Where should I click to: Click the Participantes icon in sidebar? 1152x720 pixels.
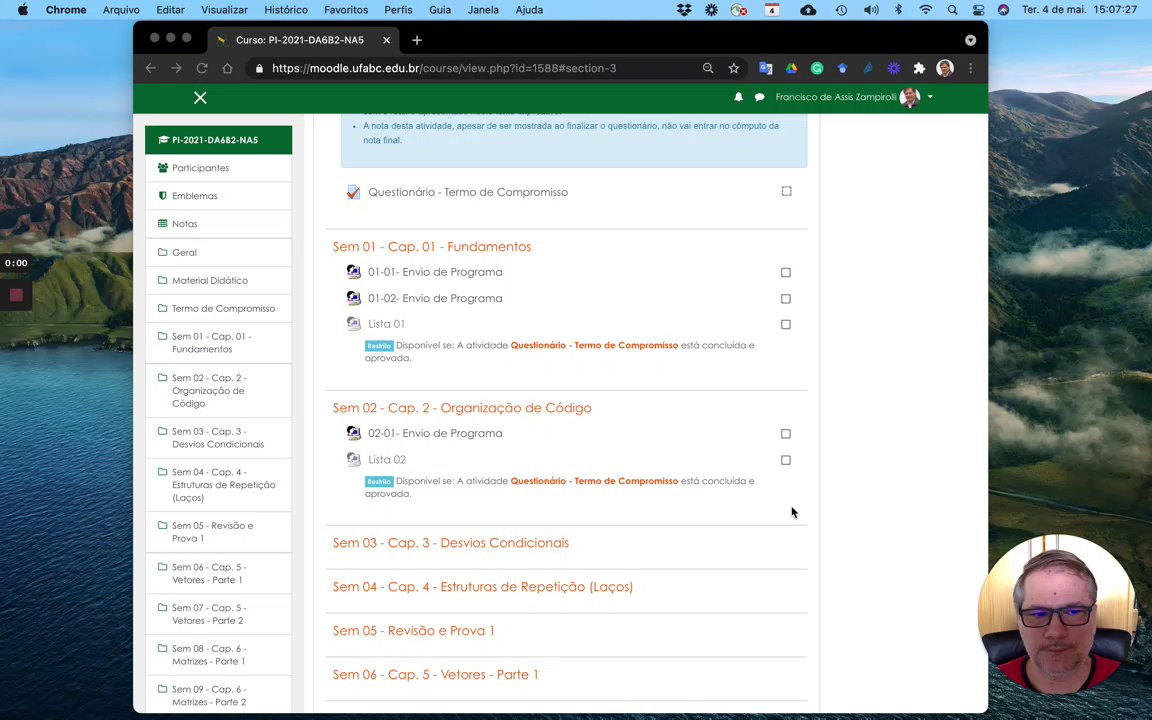(163, 168)
